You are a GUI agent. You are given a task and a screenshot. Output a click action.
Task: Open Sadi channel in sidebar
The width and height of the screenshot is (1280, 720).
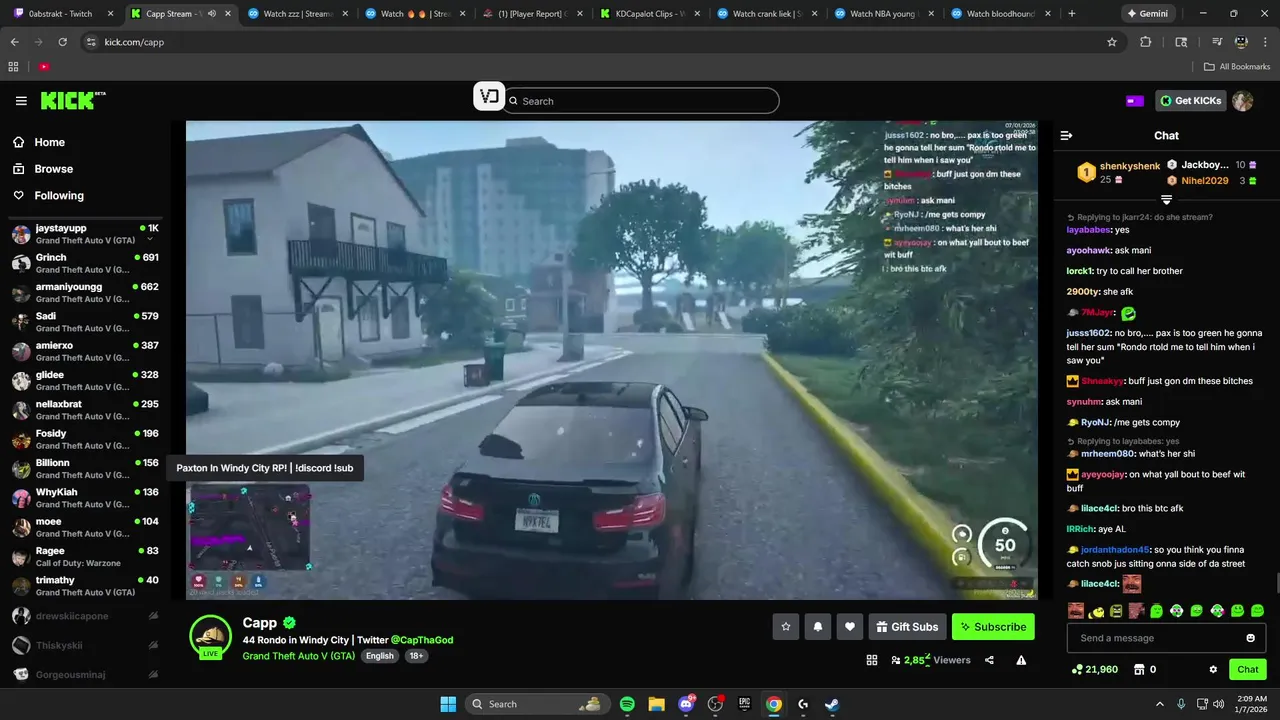(x=85, y=321)
